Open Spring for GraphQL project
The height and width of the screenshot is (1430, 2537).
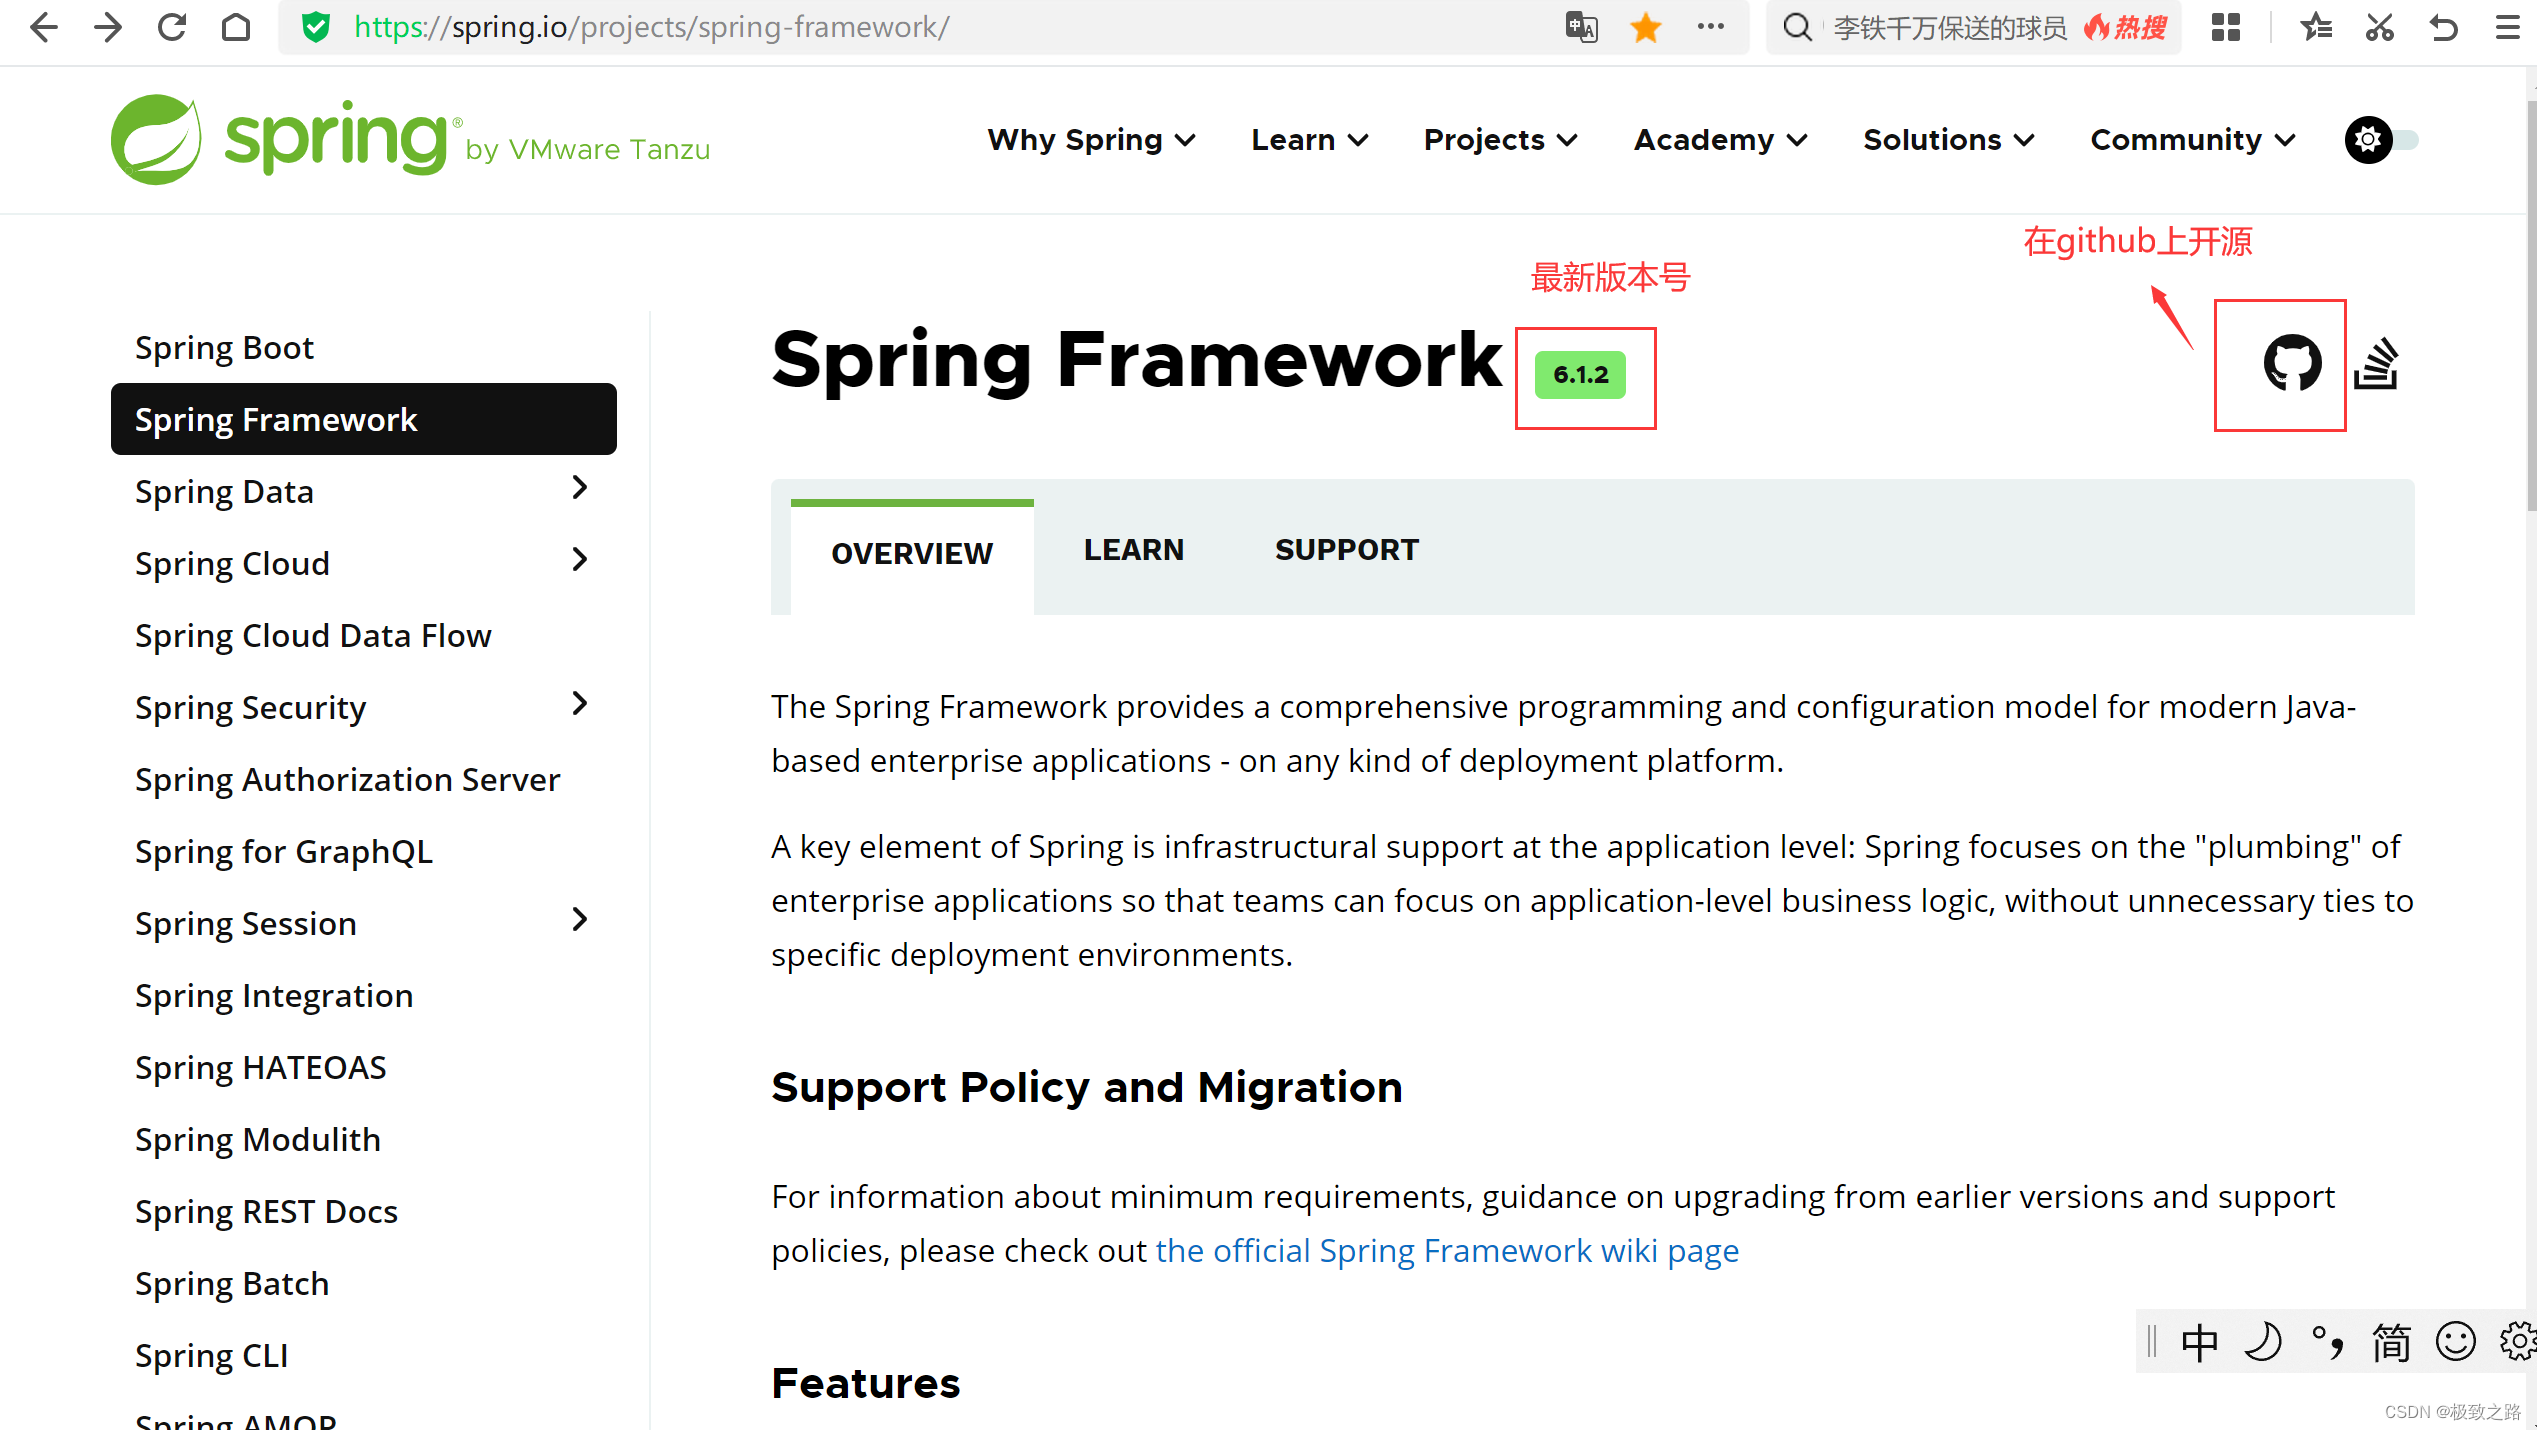tap(284, 852)
